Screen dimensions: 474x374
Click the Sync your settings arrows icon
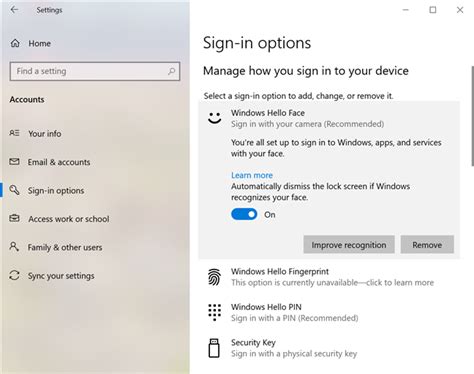[x=14, y=275]
